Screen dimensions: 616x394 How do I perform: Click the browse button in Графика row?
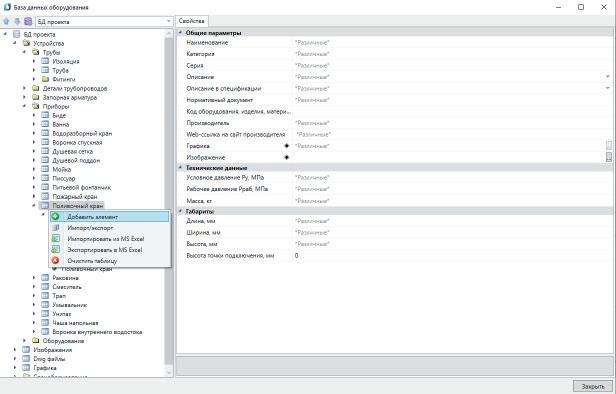point(609,146)
